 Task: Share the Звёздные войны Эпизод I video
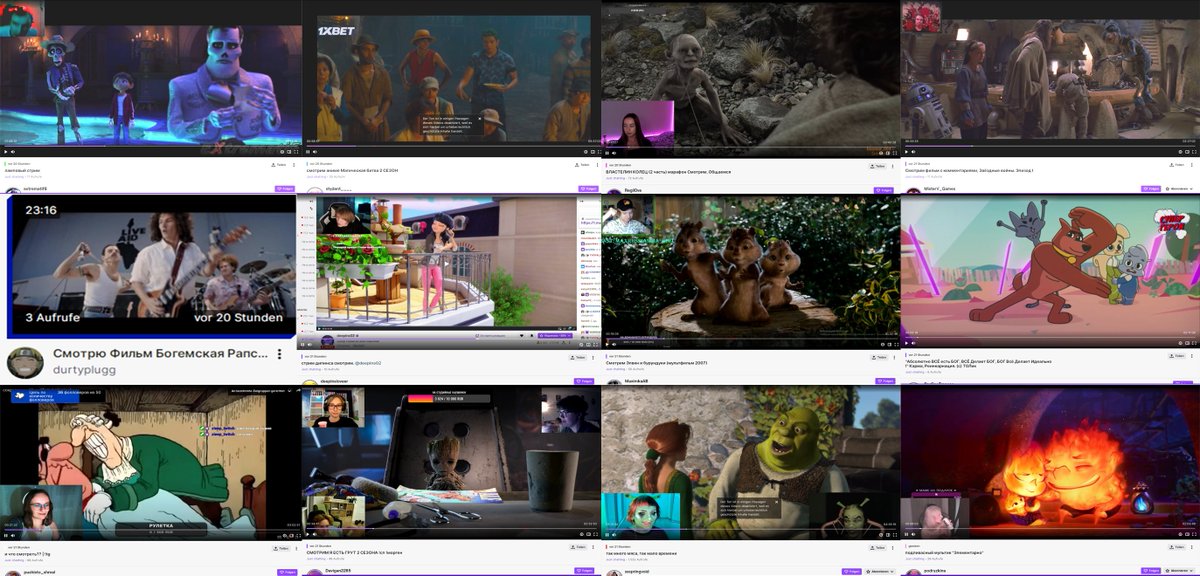coord(1177,164)
